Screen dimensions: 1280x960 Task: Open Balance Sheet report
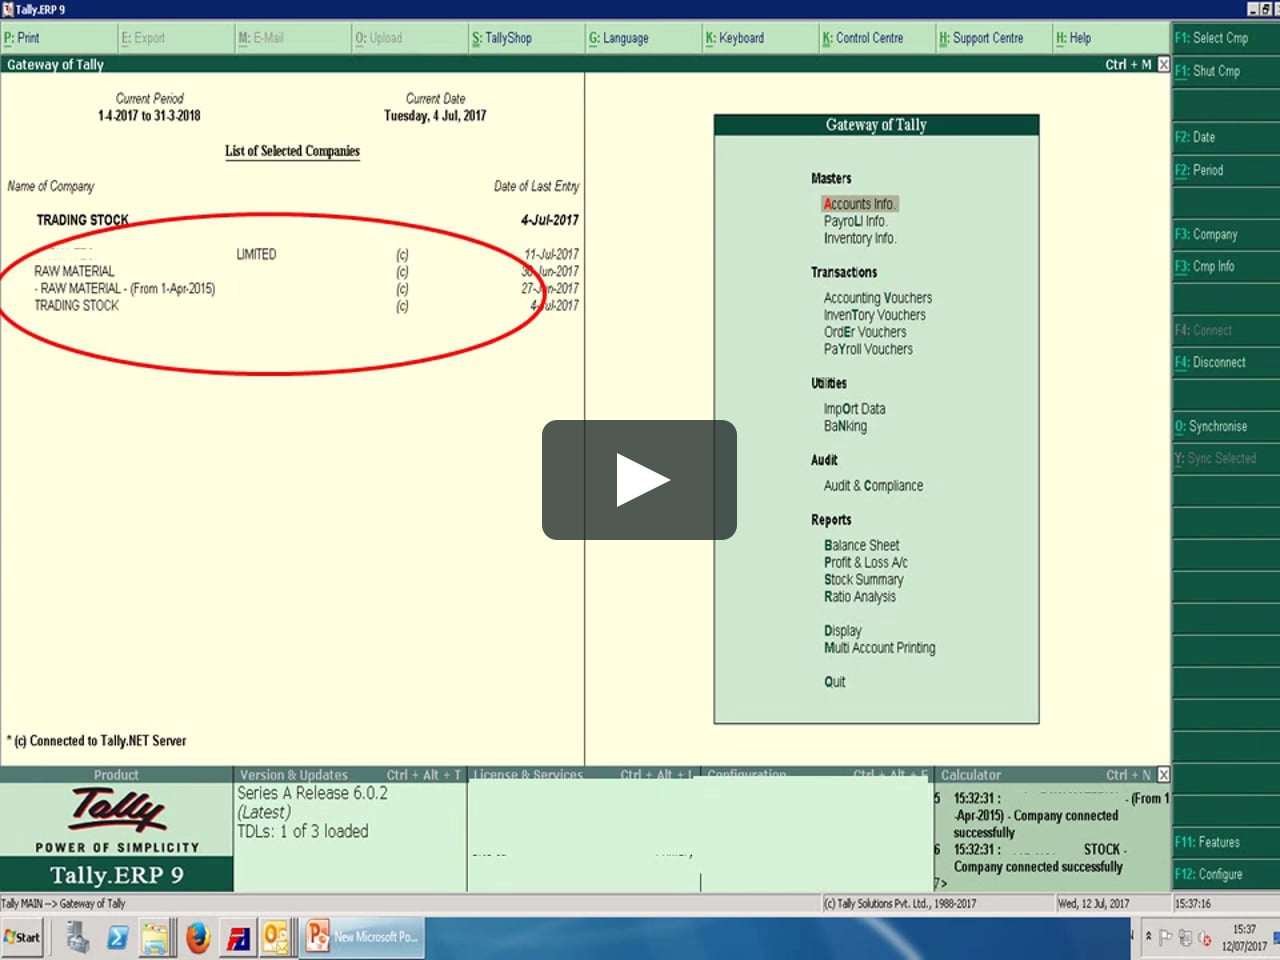[x=861, y=546]
